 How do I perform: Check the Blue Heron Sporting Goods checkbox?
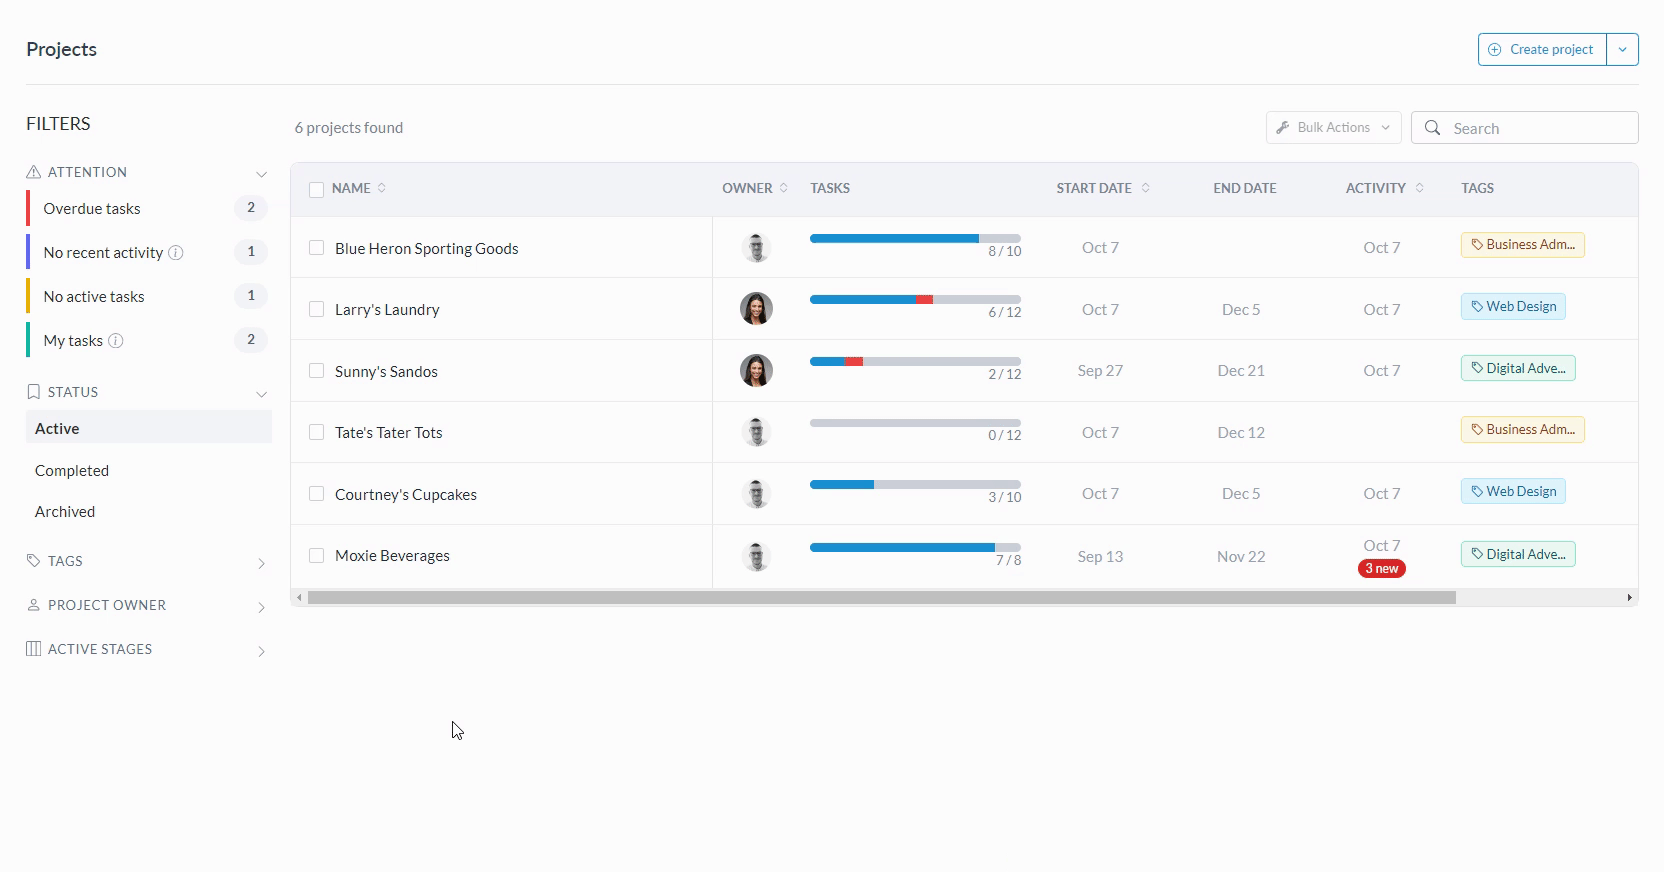point(317,248)
